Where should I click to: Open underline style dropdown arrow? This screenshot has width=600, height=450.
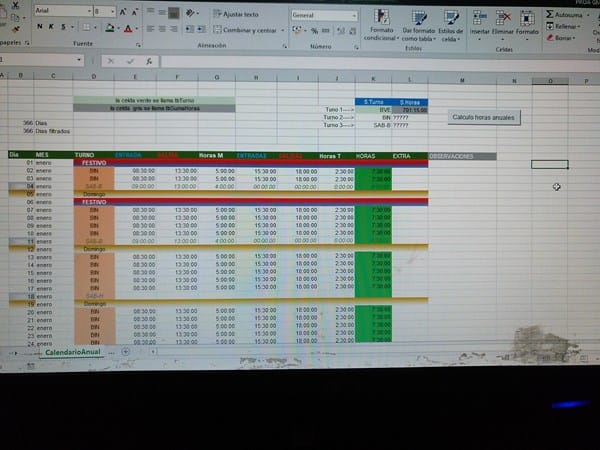pyautogui.click(x=72, y=27)
